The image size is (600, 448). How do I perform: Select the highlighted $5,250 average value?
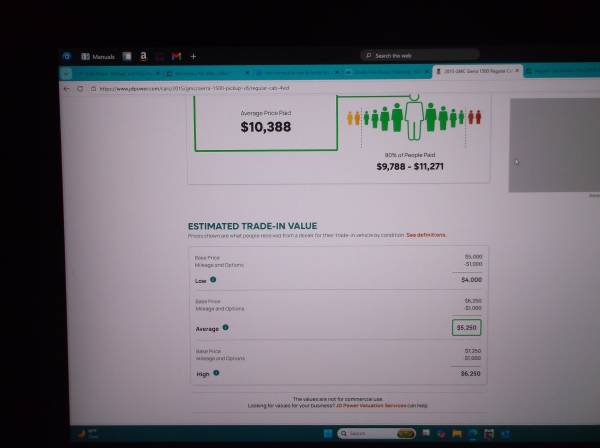click(x=466, y=328)
